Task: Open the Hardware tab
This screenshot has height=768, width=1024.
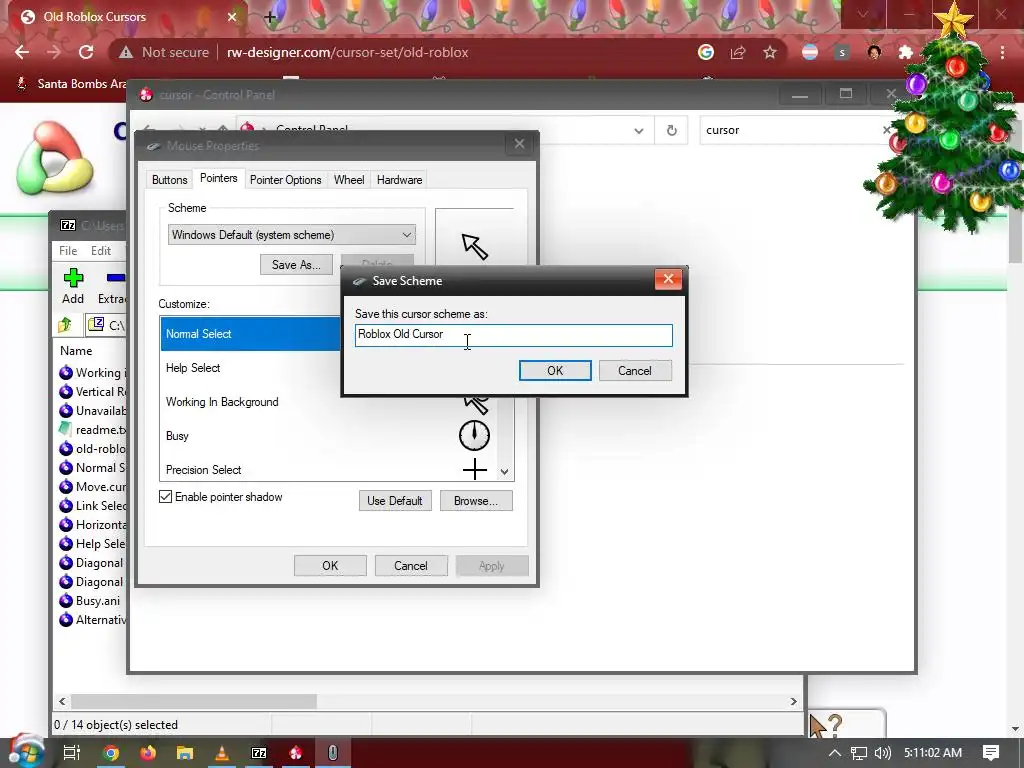Action: [399, 180]
